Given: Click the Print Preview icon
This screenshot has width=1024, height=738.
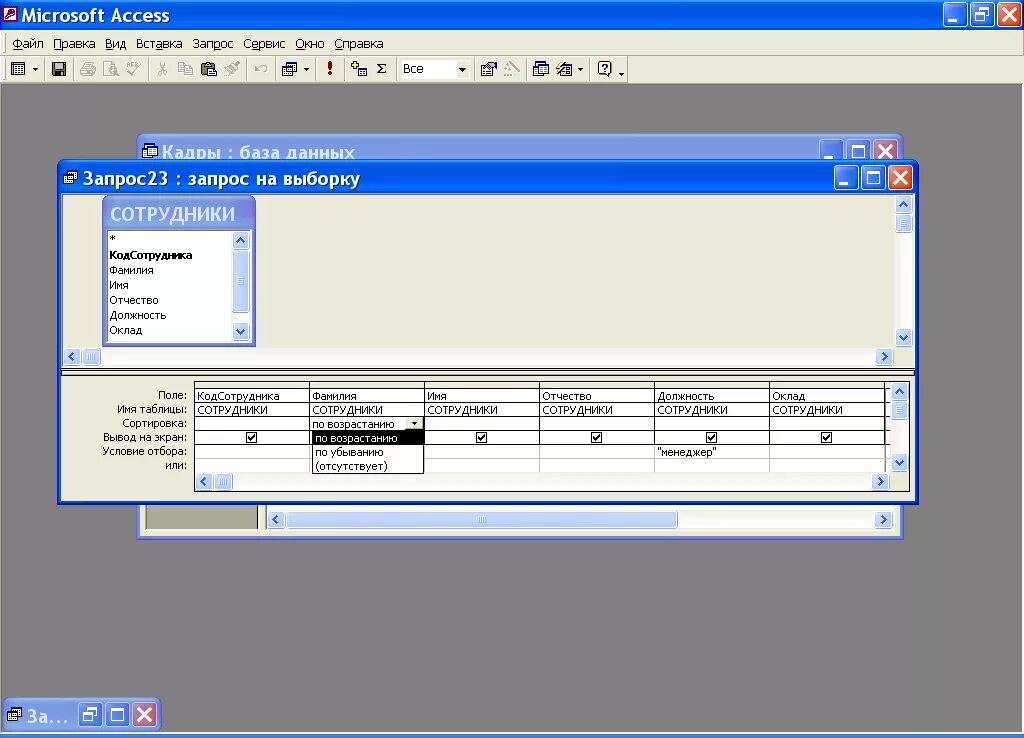Looking at the screenshot, I should point(110,69).
